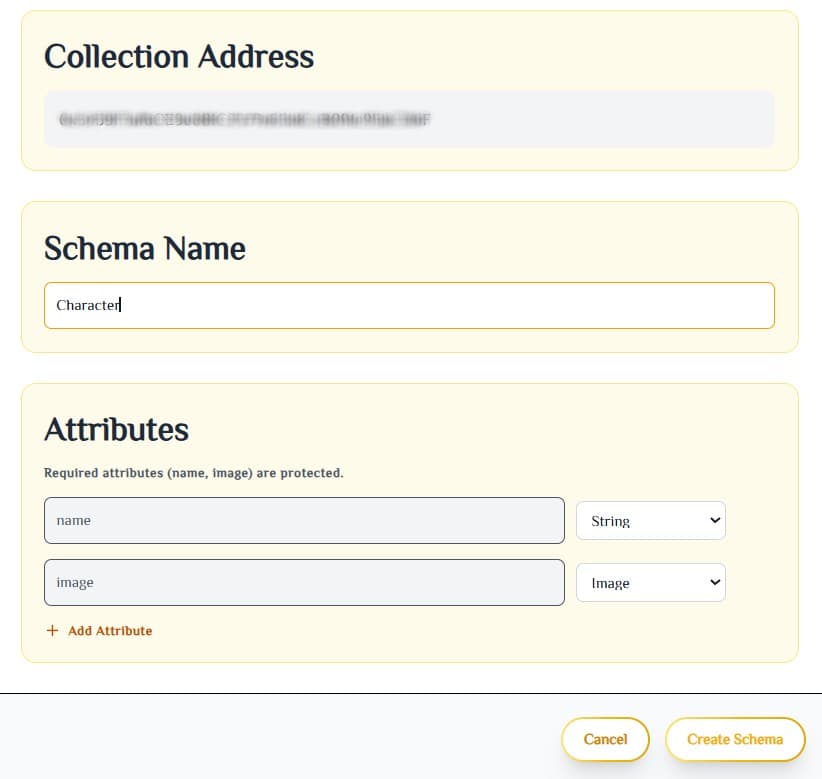The height and width of the screenshot is (779, 822).
Task: Click the protected image attribute field
Action: [x=304, y=583]
